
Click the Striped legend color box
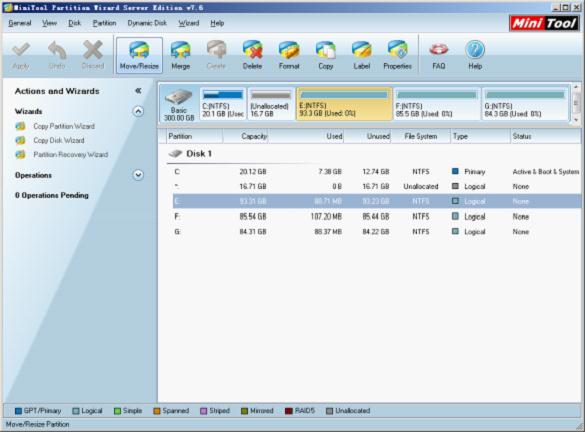(203, 411)
